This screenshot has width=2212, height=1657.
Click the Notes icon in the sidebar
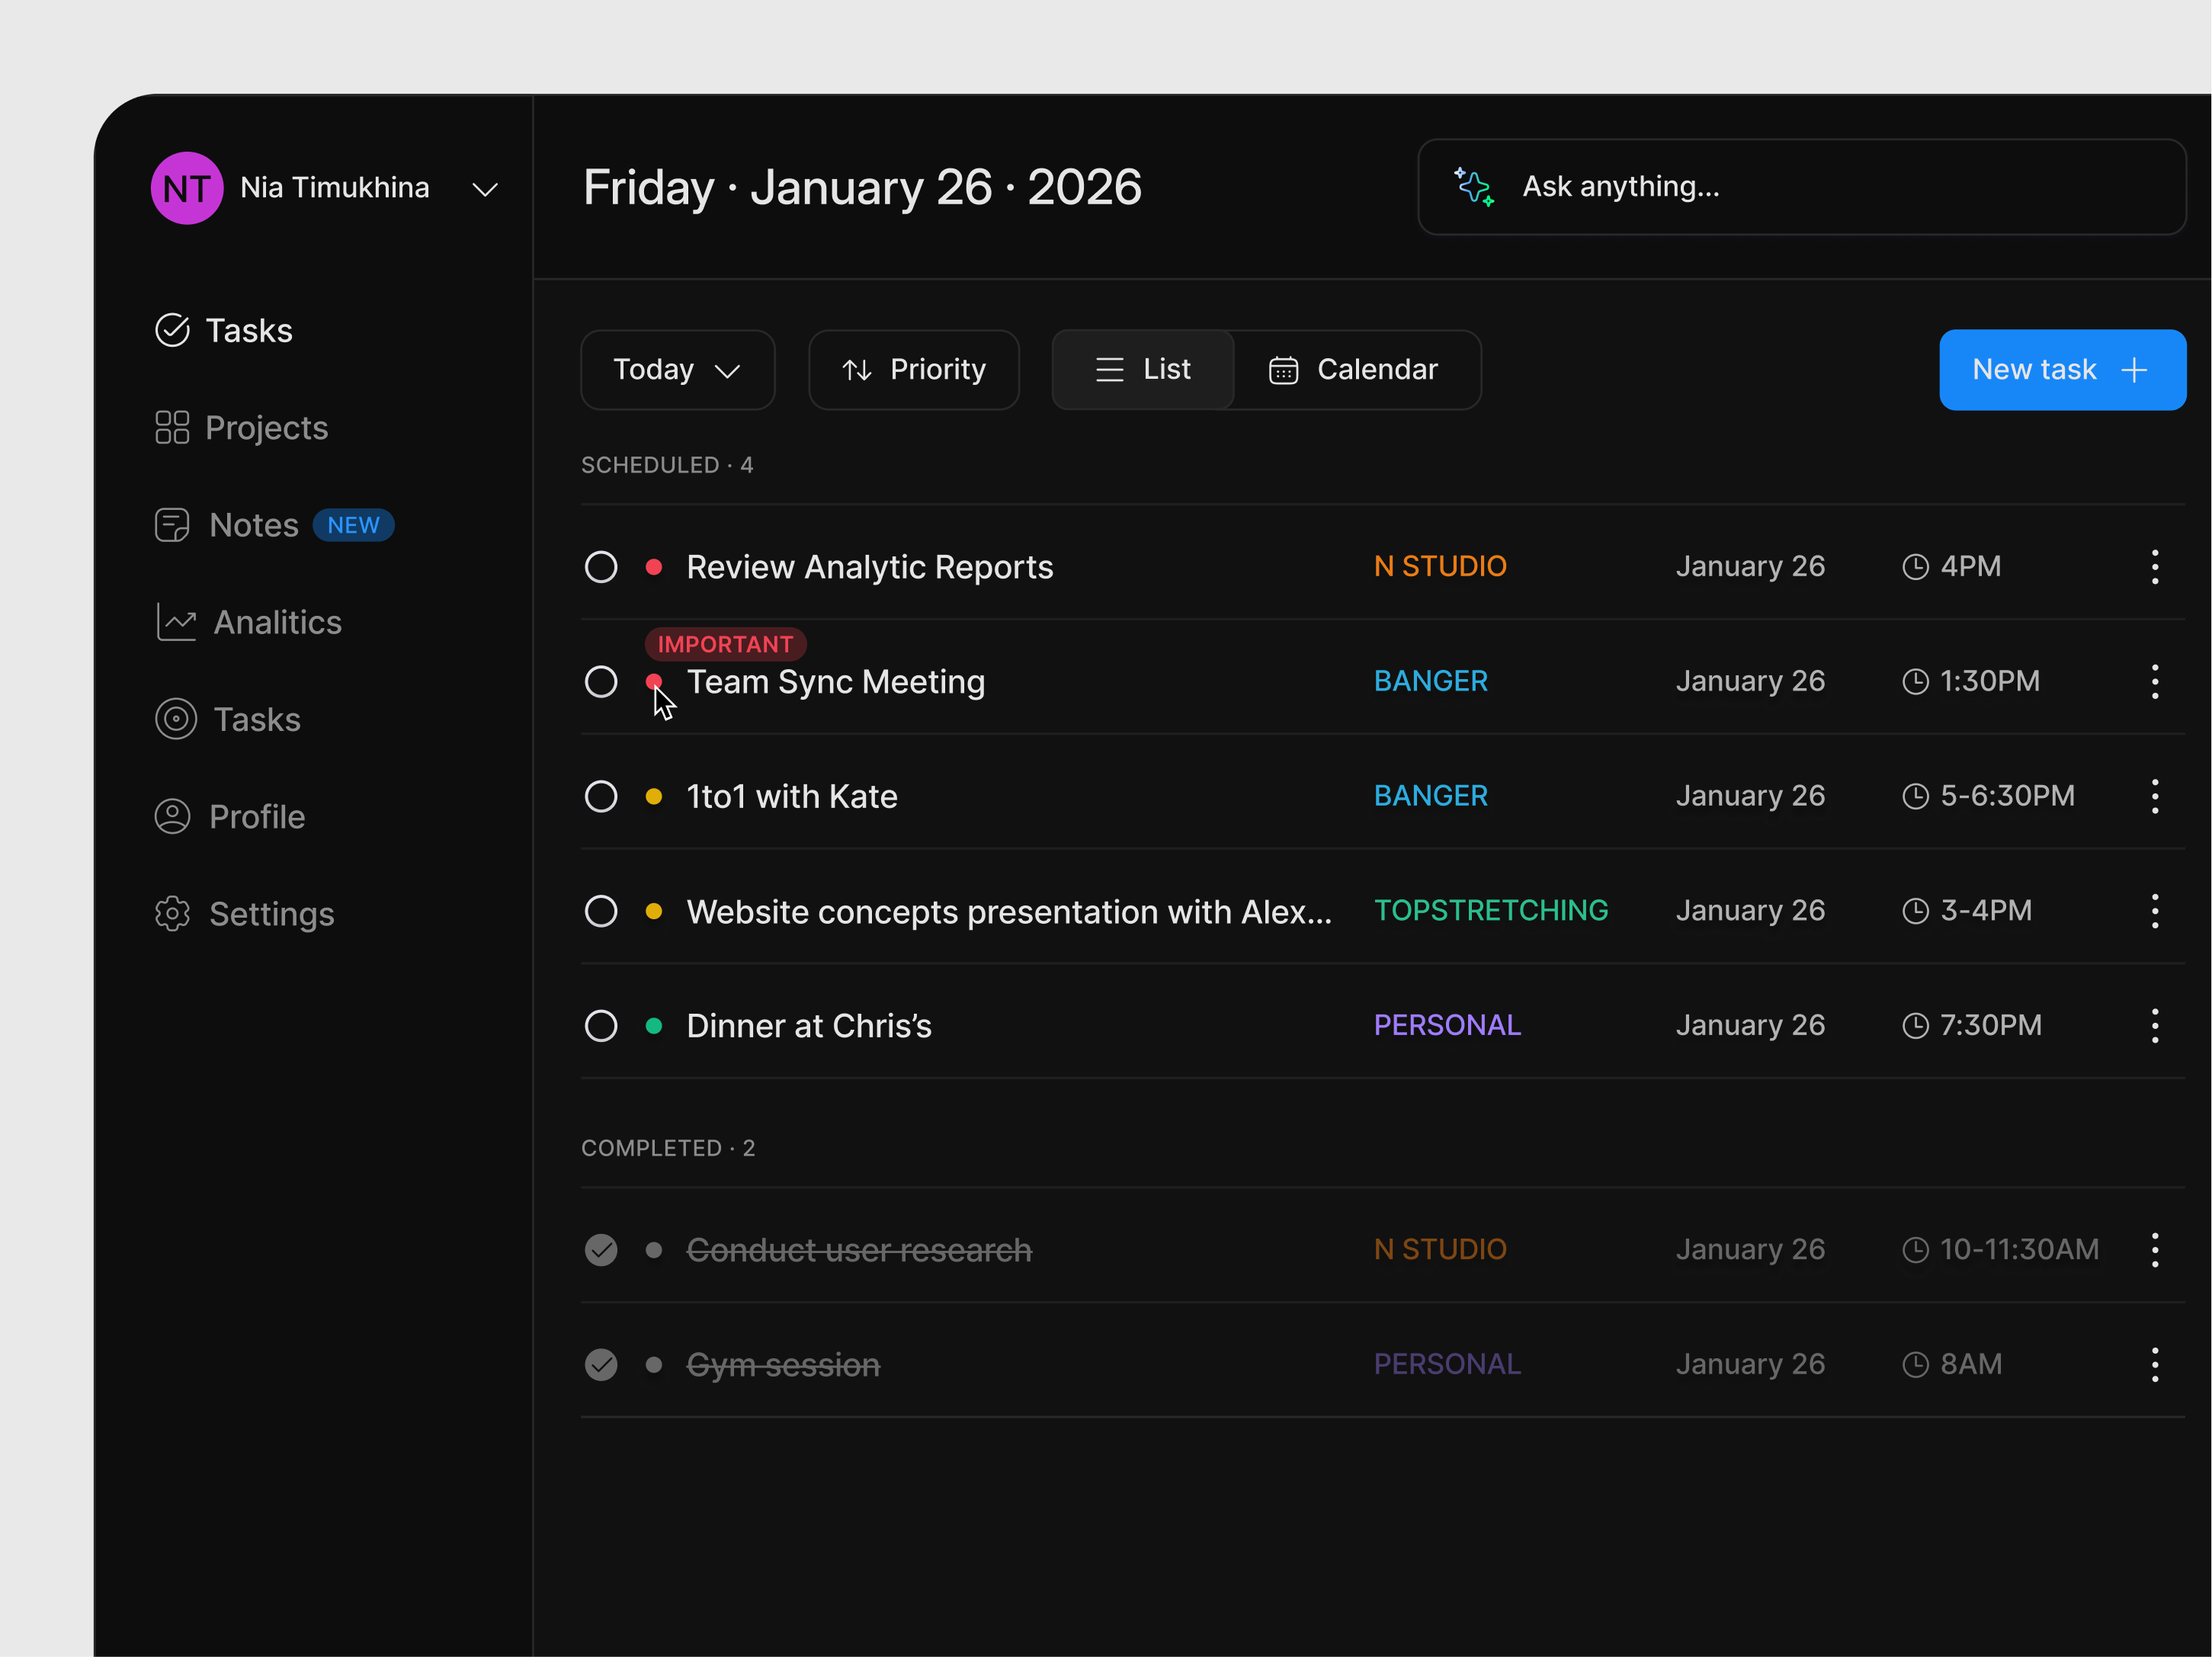[x=172, y=524]
